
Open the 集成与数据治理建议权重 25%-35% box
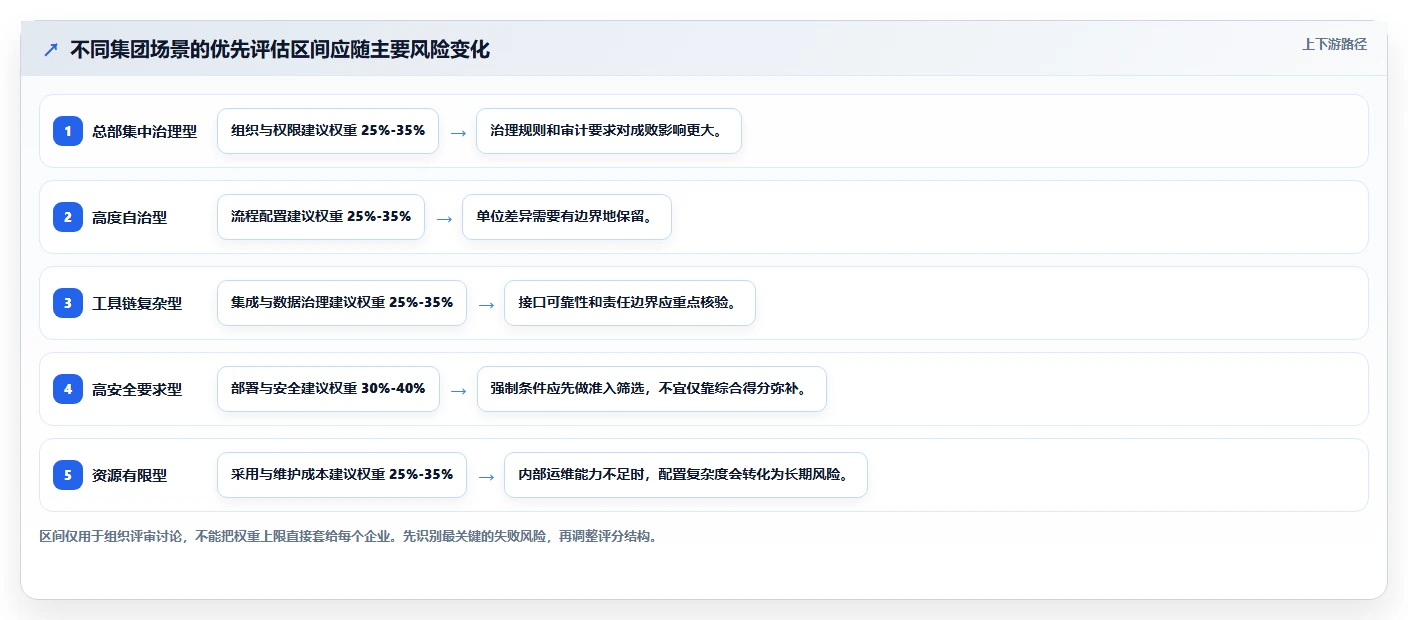coord(342,303)
